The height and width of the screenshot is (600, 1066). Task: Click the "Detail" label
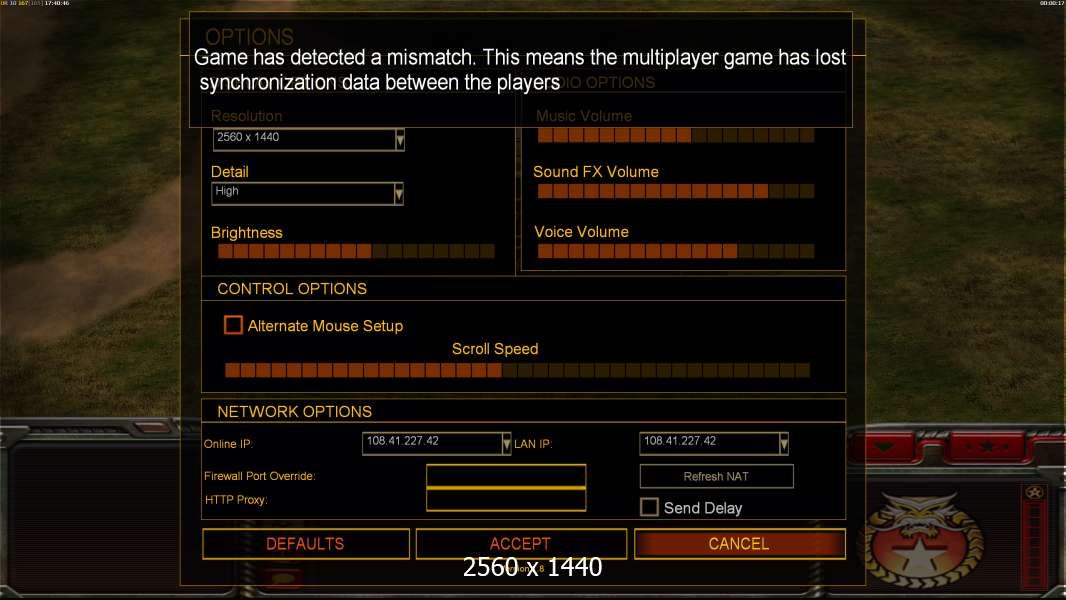click(x=230, y=172)
